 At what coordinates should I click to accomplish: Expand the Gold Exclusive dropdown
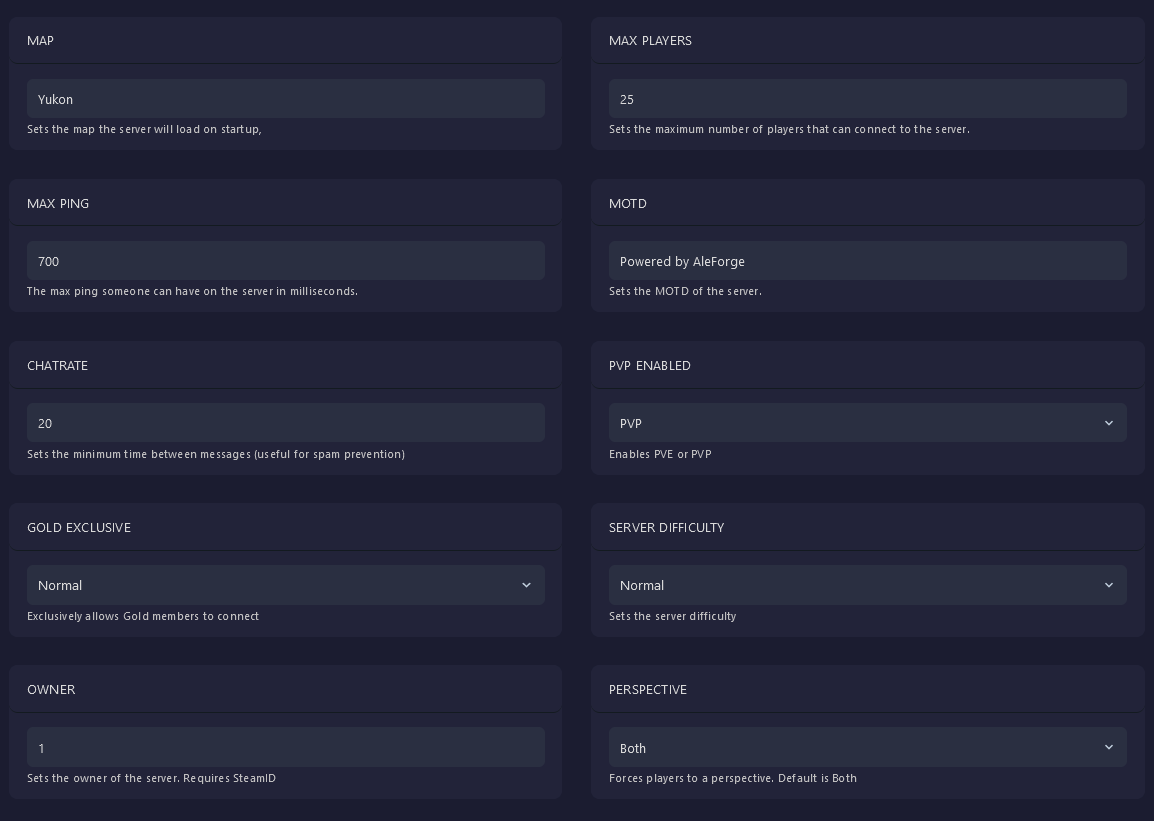285,585
